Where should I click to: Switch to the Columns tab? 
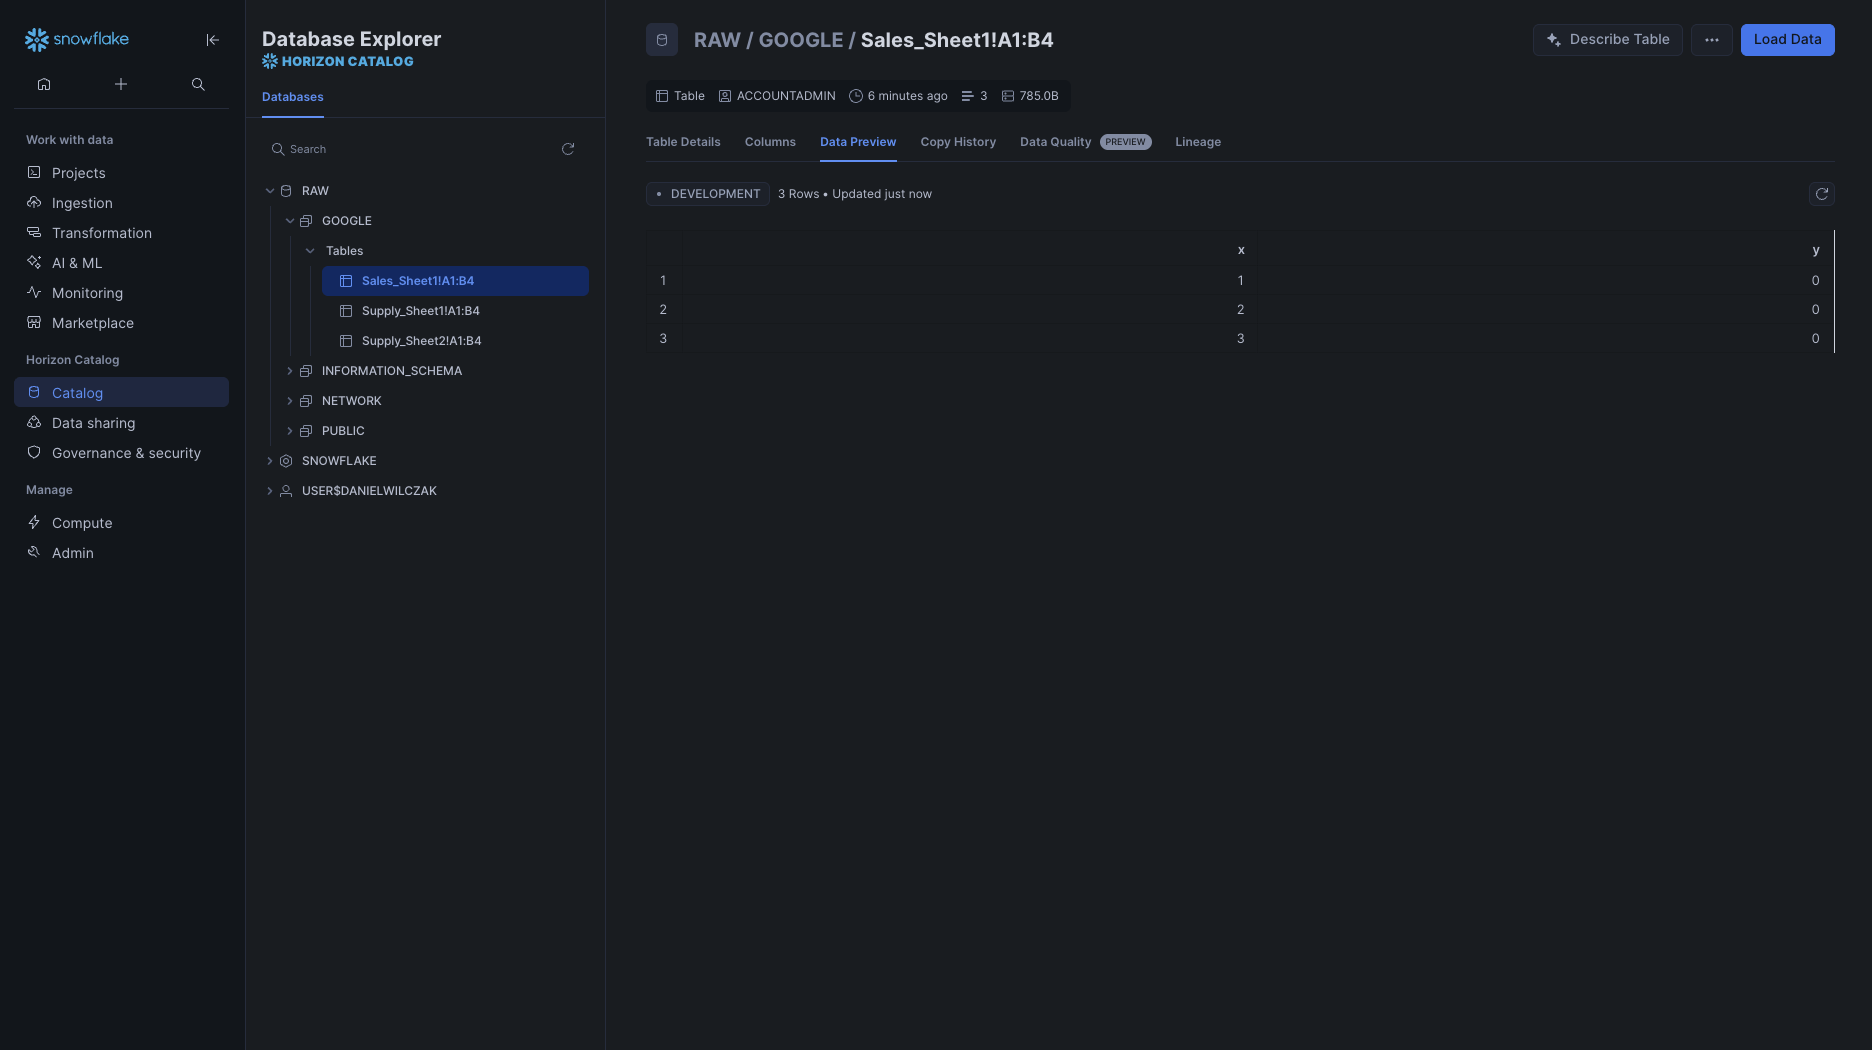pos(770,142)
